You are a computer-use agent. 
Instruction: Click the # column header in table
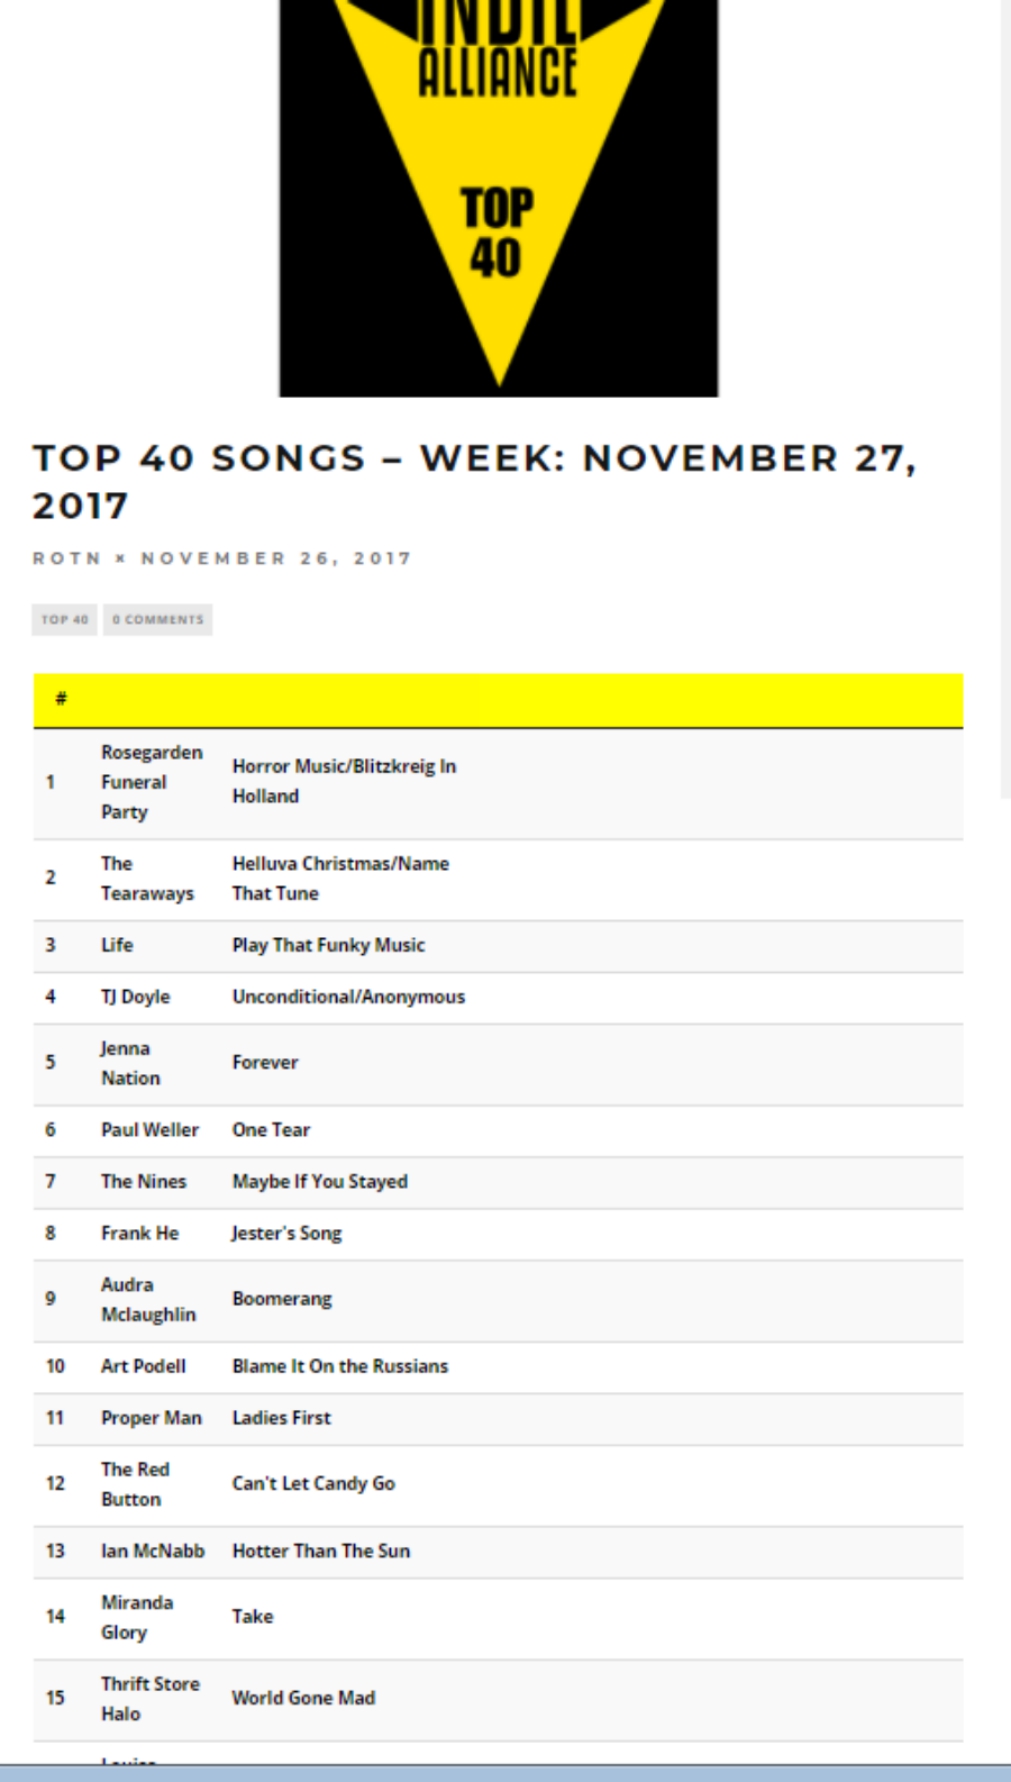pos(61,699)
